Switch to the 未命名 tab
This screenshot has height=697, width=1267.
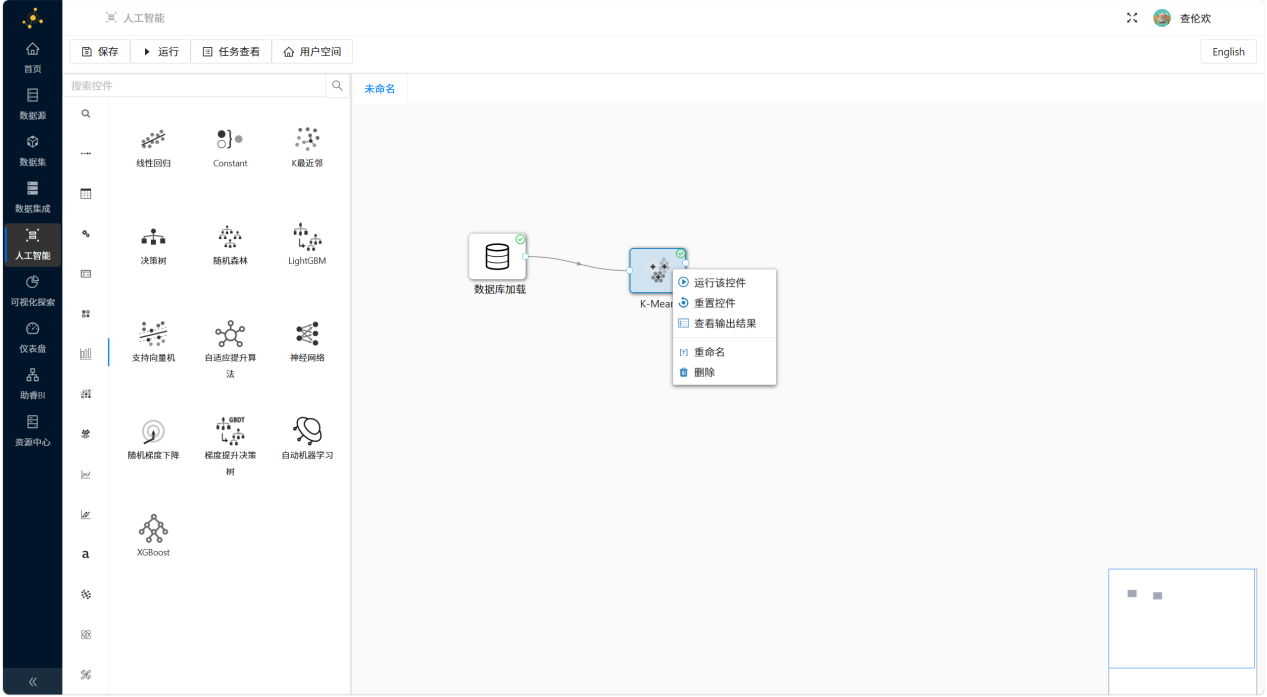pos(380,89)
